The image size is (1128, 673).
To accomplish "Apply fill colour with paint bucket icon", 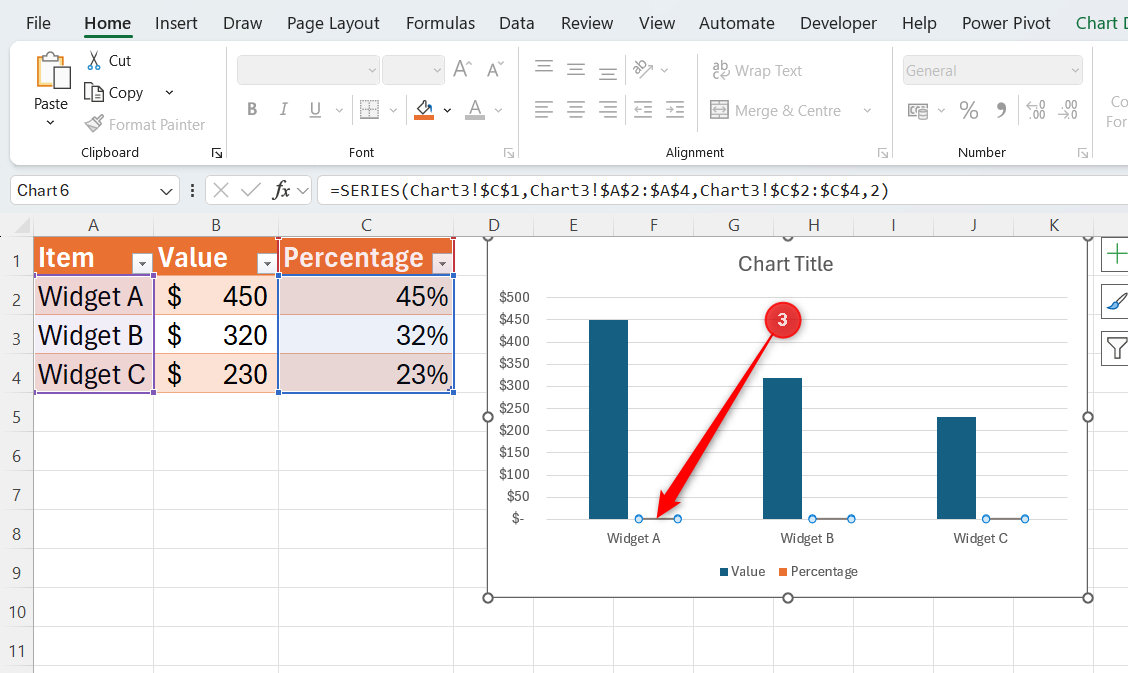I will [424, 109].
